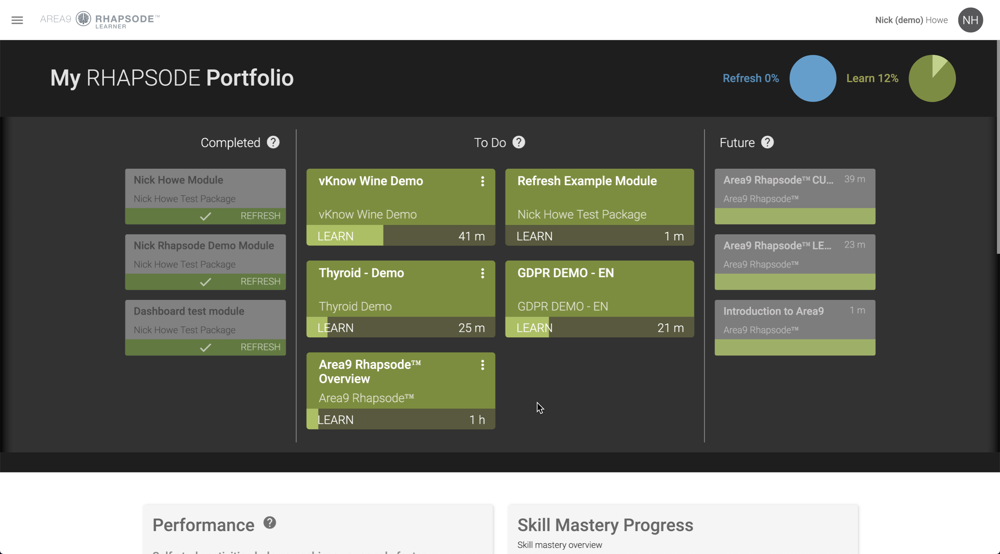Open the hamburger navigation menu
Screen dimensions: 1000x554
[17, 20]
